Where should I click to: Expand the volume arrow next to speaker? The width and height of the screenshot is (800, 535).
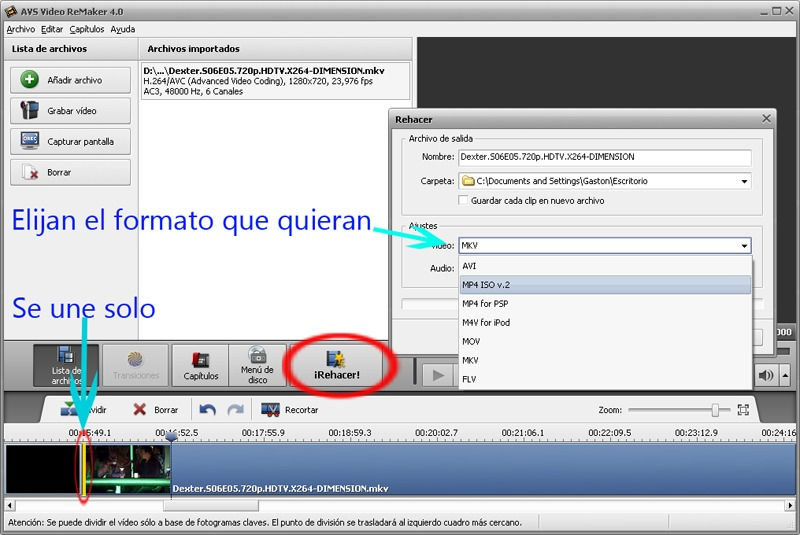coord(786,376)
